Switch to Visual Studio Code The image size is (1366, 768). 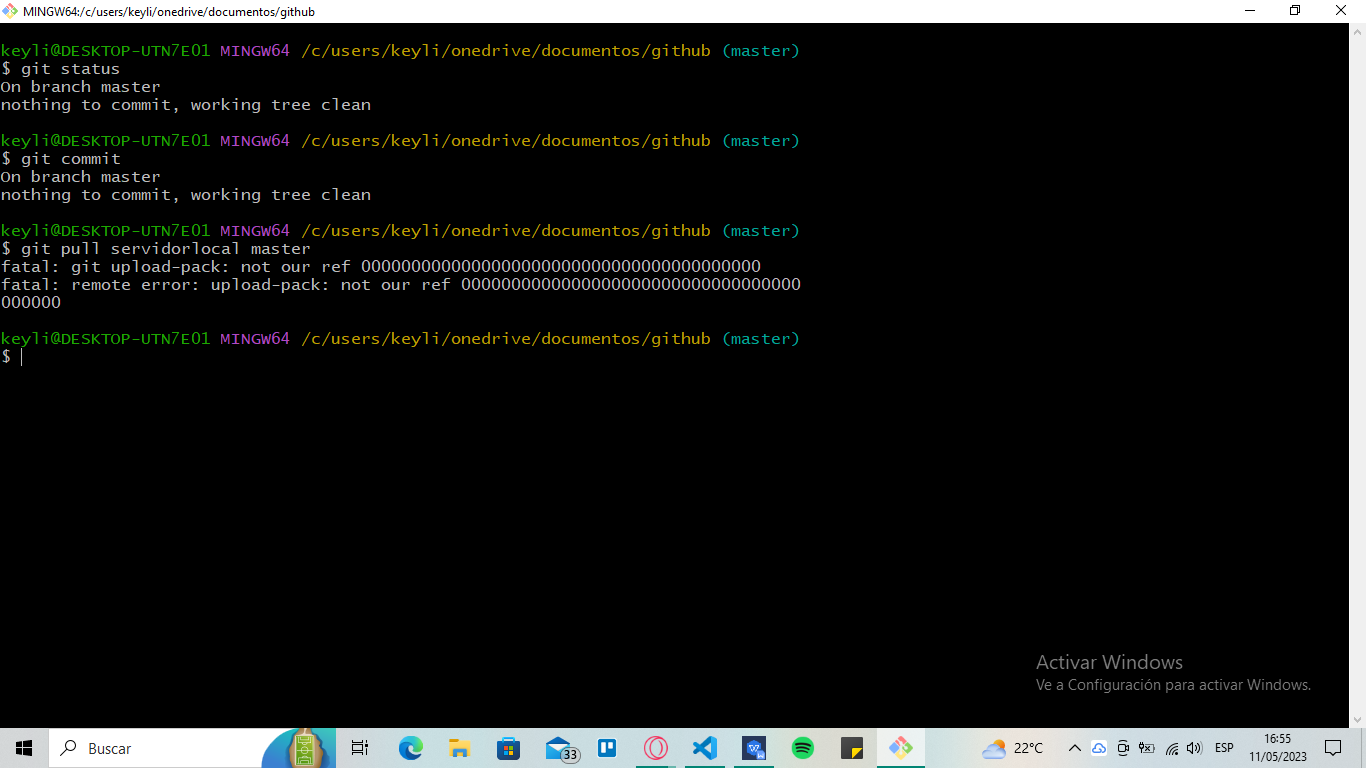[705, 748]
